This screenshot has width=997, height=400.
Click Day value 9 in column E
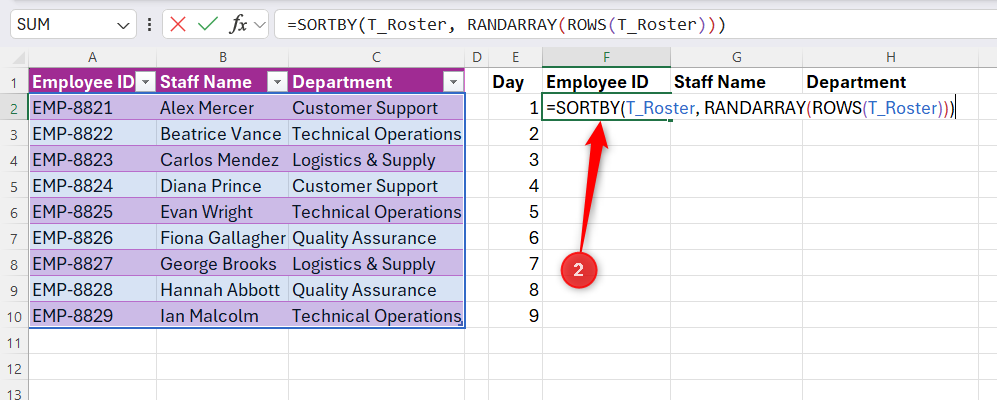tap(516, 316)
